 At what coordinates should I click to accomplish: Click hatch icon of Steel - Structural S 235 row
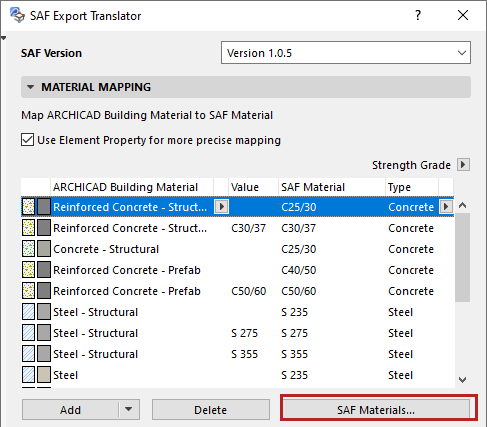coord(28,312)
